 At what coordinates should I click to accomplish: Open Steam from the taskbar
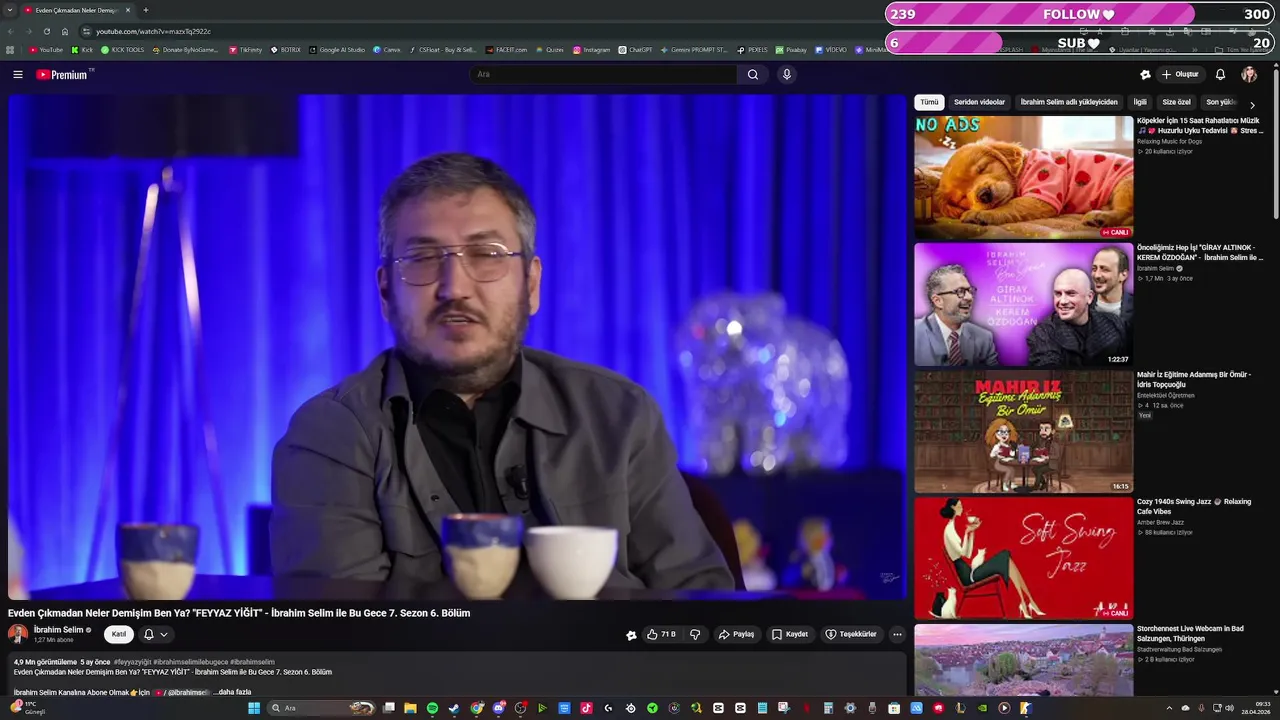(454, 708)
